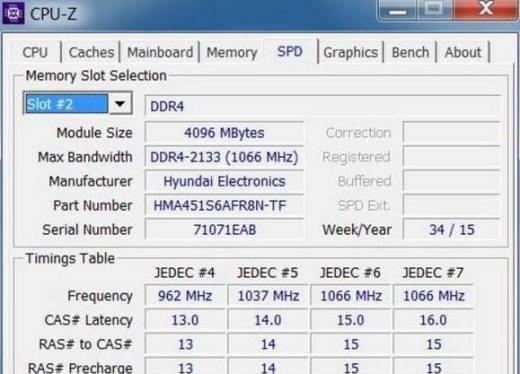Screen dimensions: 520x374
Task: Click the Module Size 4096 MBytes field
Action: click(224, 133)
